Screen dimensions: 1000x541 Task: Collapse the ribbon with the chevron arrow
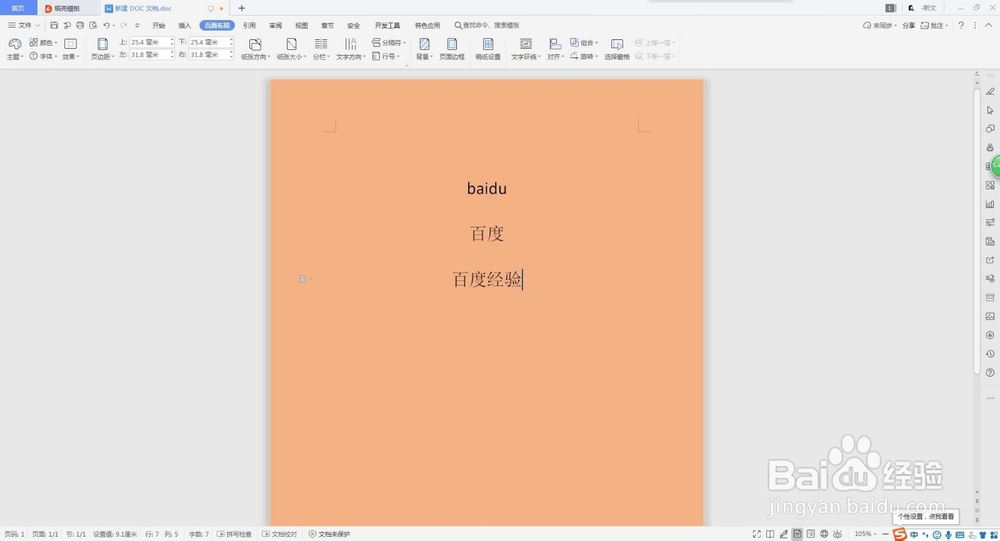tap(989, 26)
